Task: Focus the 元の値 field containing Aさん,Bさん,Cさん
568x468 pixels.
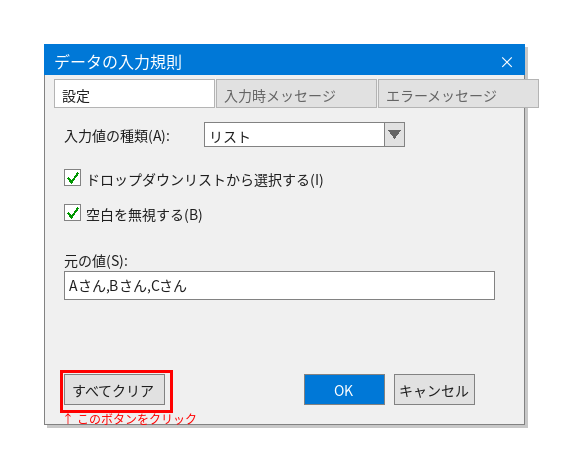Action: click(x=279, y=285)
